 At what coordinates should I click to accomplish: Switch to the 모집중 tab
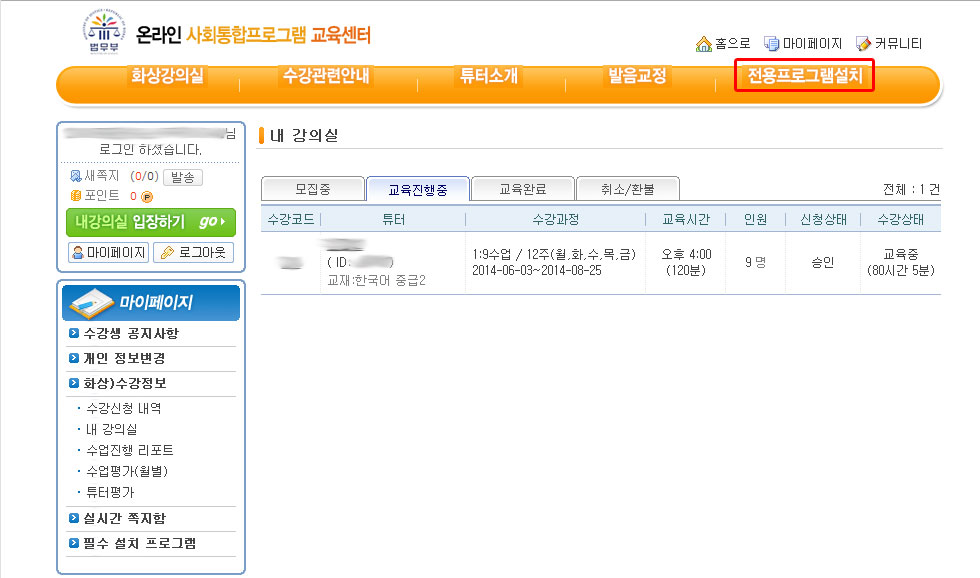point(311,188)
